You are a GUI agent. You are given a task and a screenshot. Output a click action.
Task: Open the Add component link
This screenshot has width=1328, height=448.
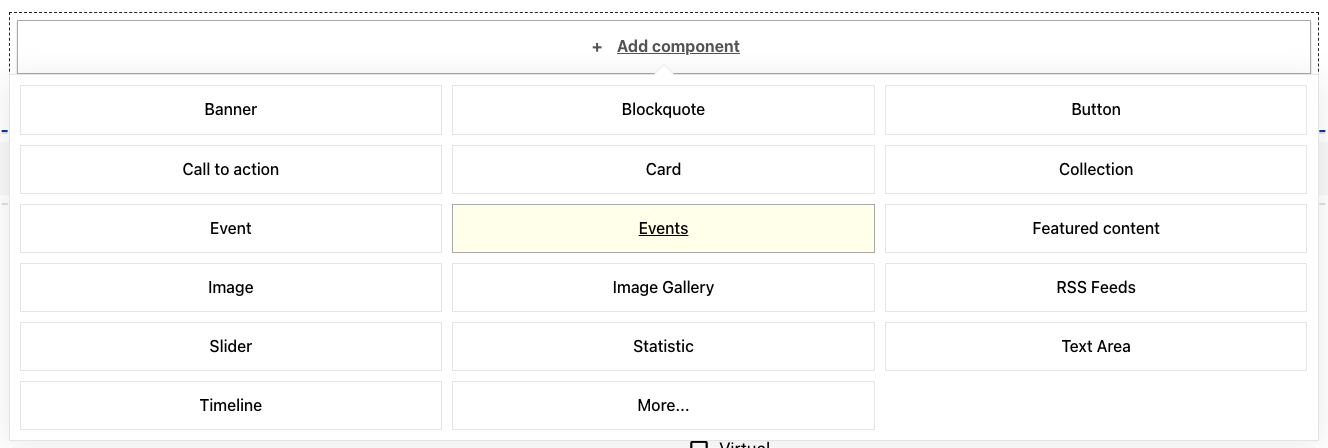(678, 46)
